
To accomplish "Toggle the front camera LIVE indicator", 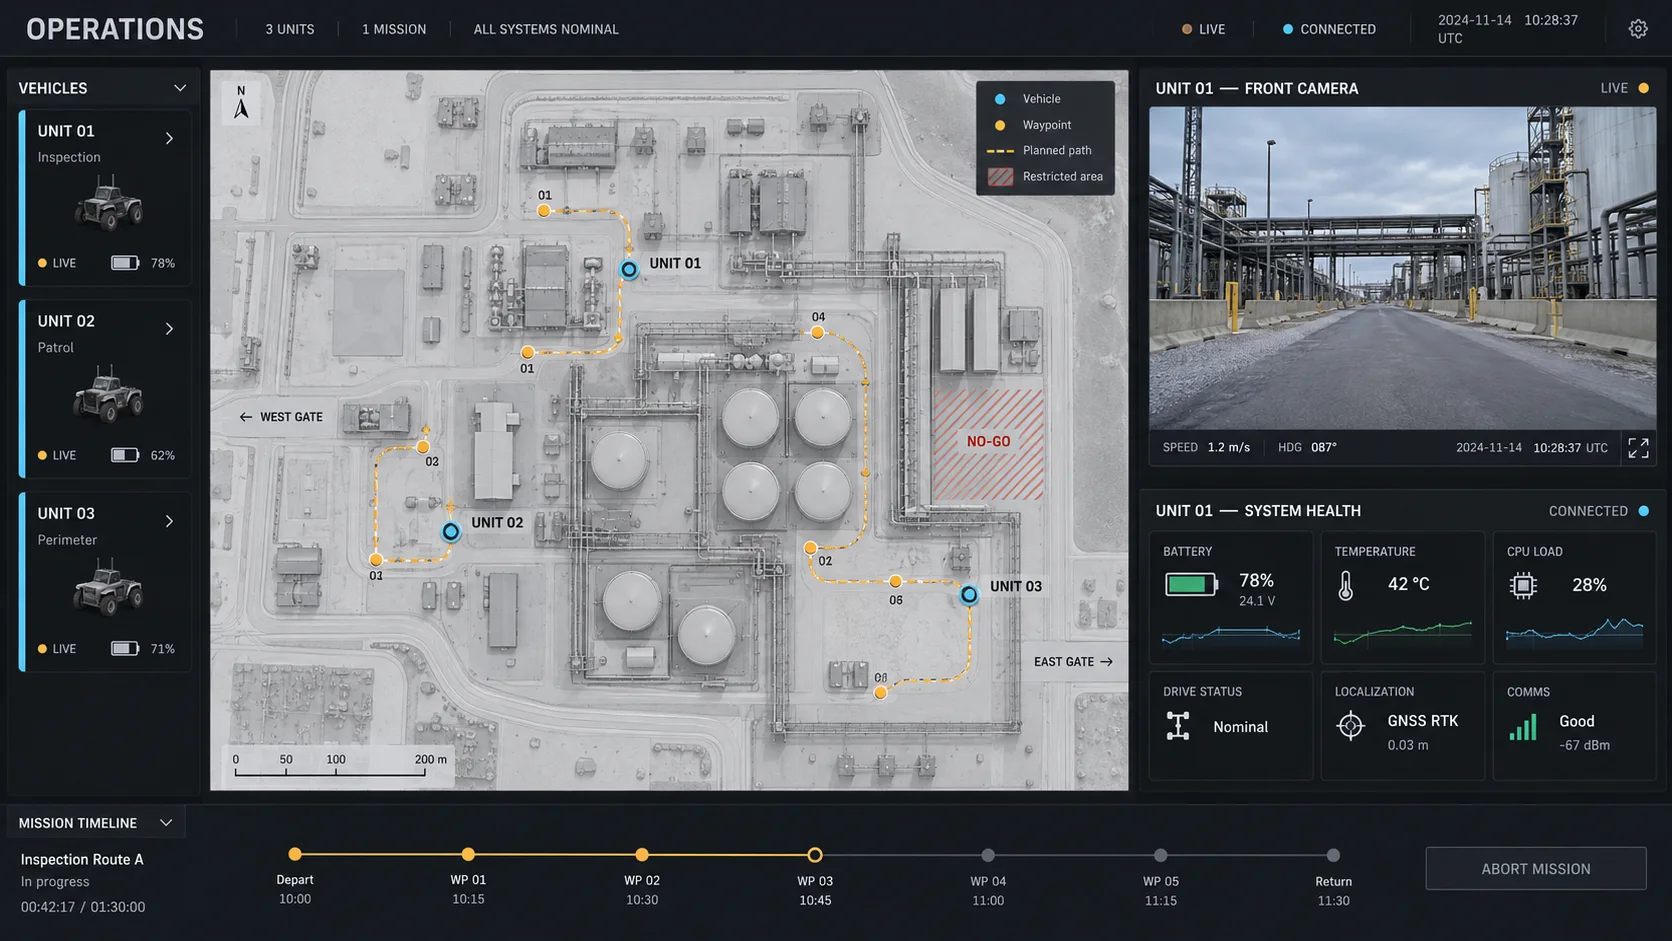I will [x=1625, y=88].
